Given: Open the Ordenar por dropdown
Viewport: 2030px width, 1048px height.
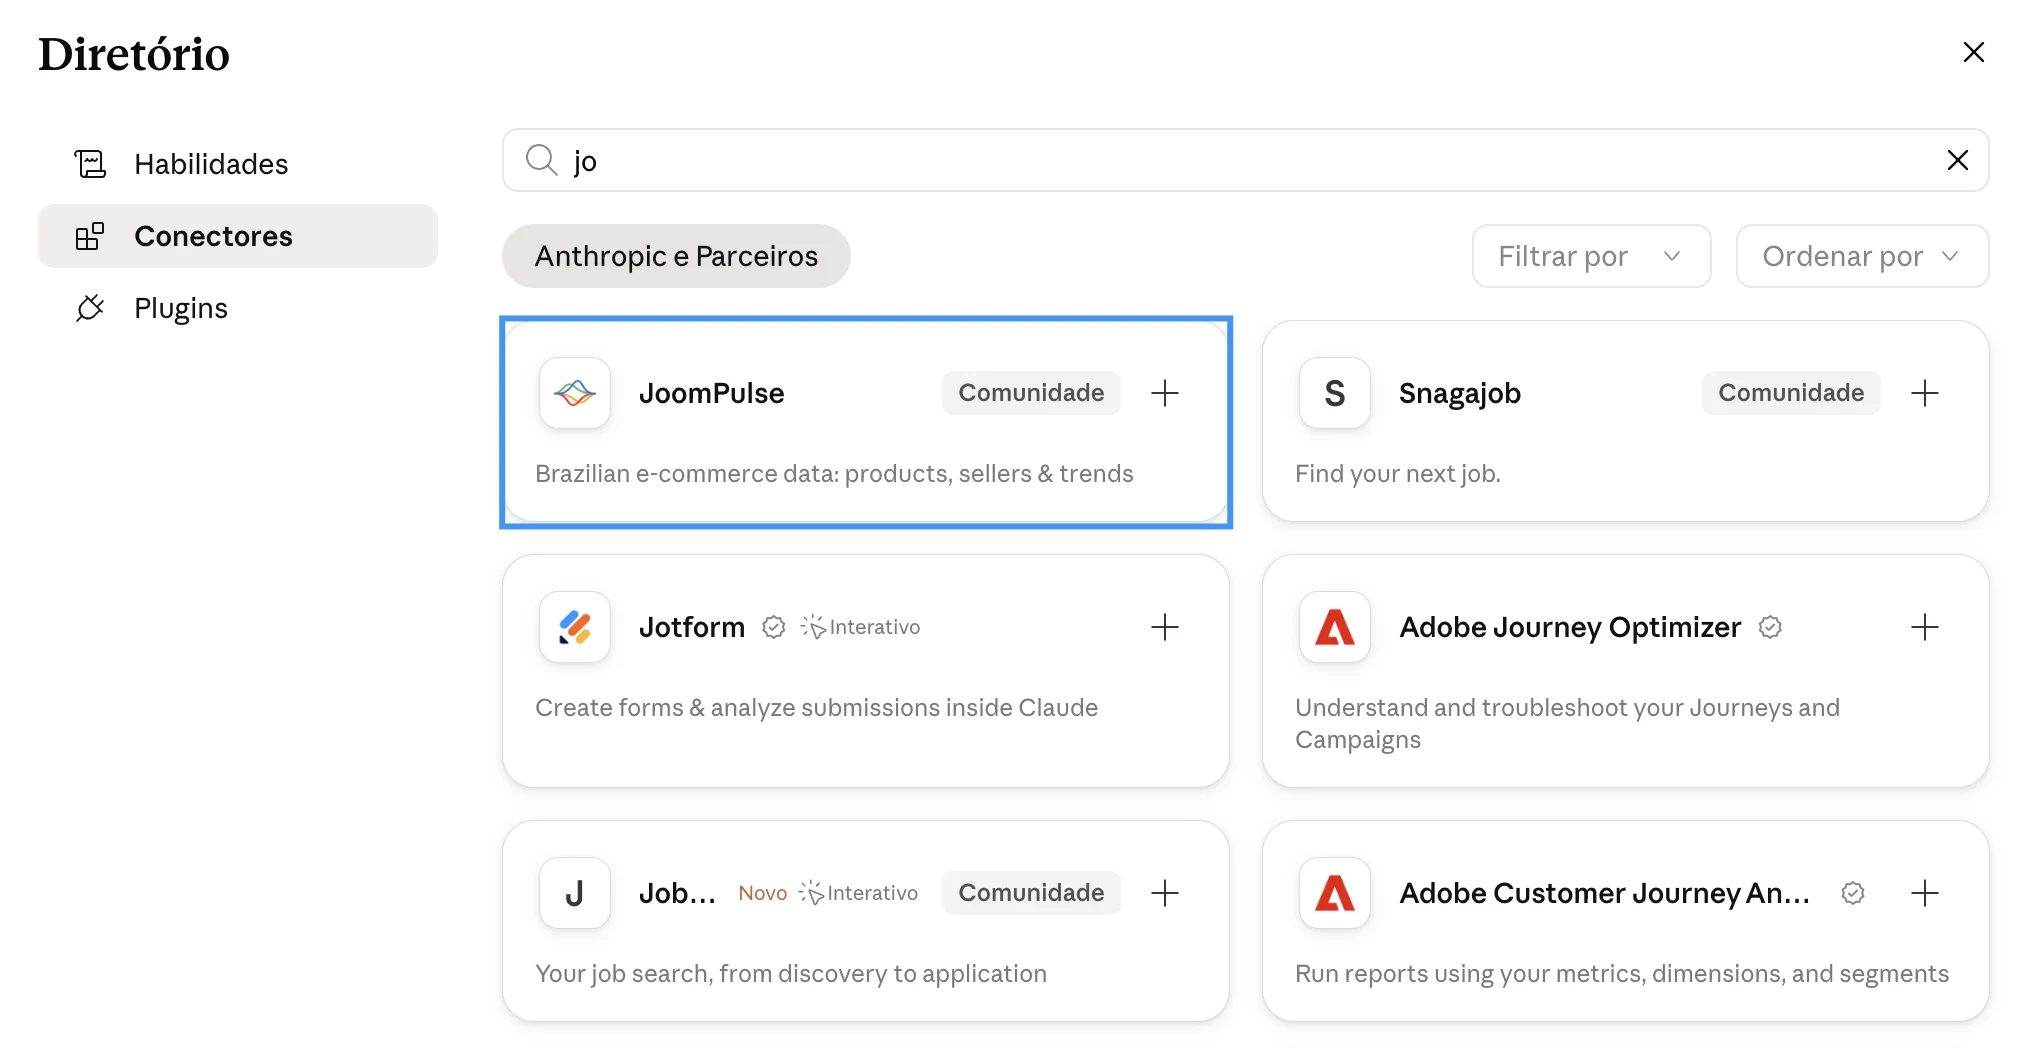Looking at the screenshot, I should pyautogui.click(x=1862, y=256).
